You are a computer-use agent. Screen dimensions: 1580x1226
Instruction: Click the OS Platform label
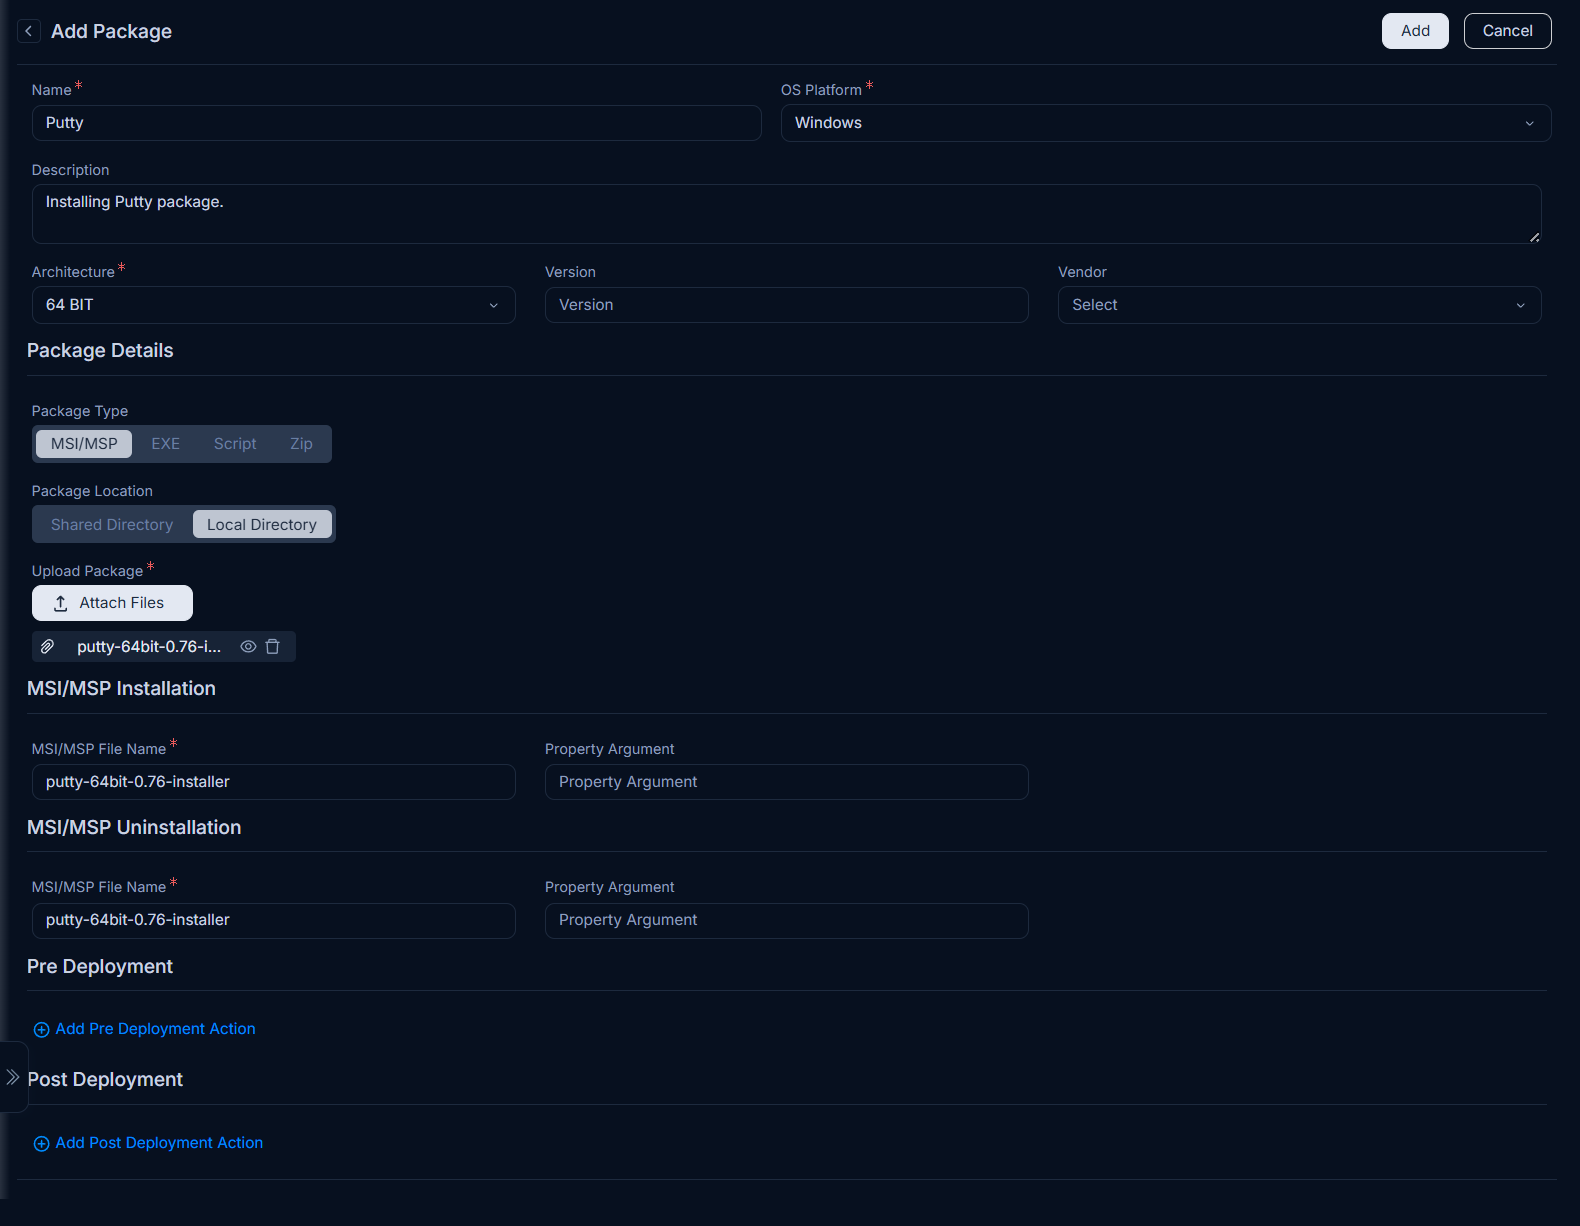pos(821,90)
